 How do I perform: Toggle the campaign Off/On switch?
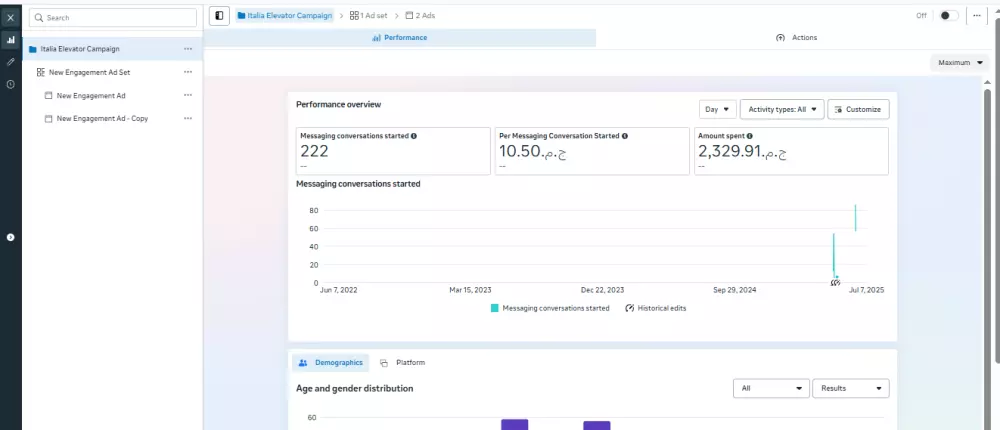click(x=948, y=15)
